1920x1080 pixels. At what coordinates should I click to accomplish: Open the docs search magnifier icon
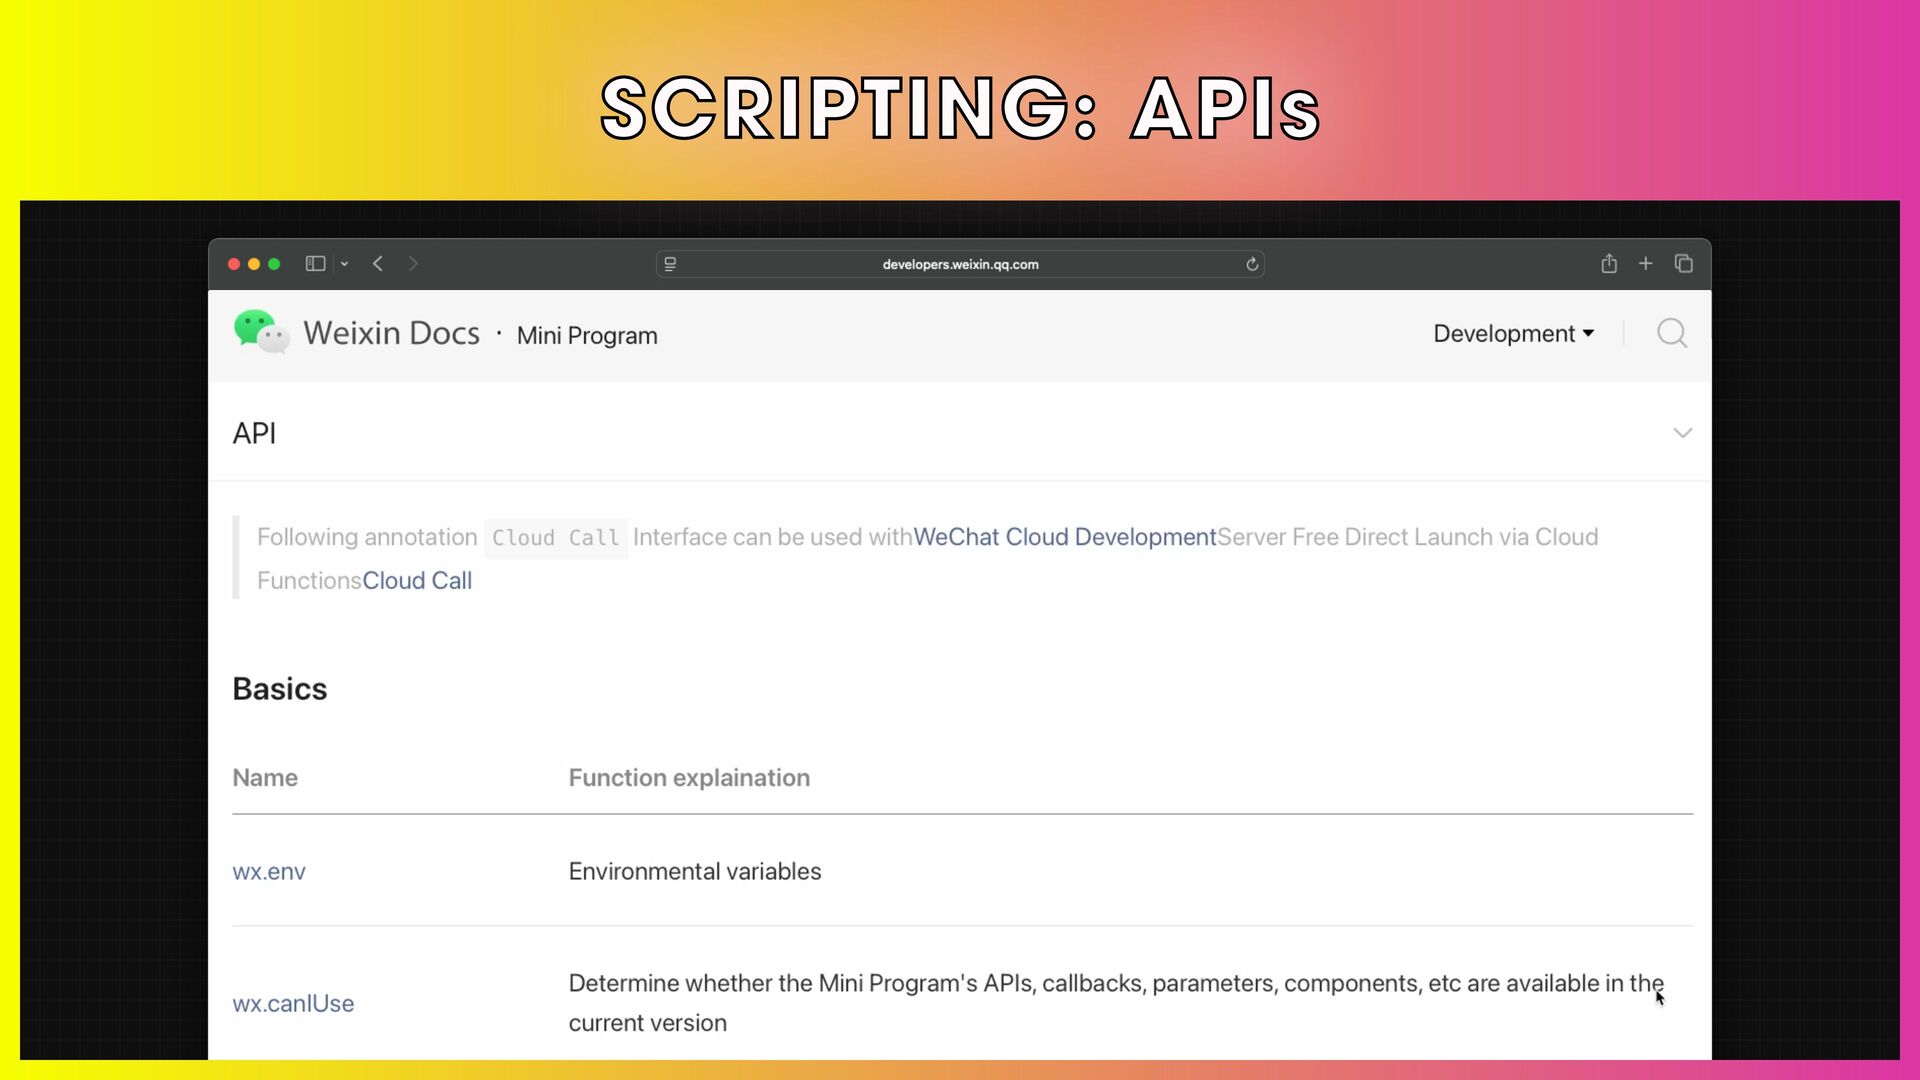tap(1672, 333)
